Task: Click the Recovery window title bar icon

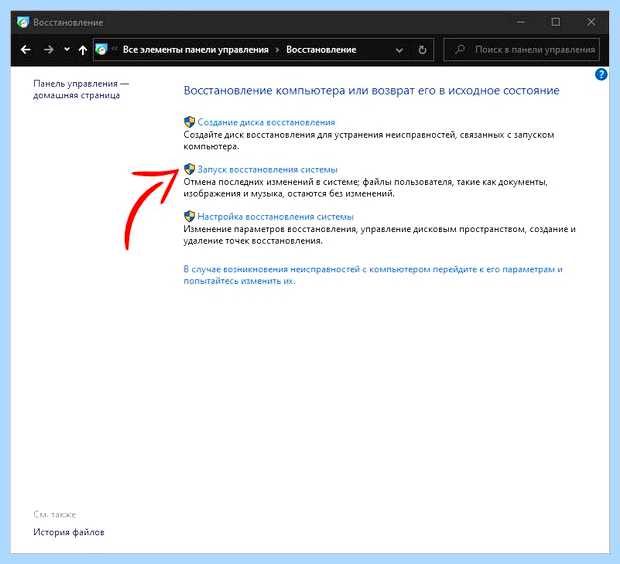Action: (23, 22)
